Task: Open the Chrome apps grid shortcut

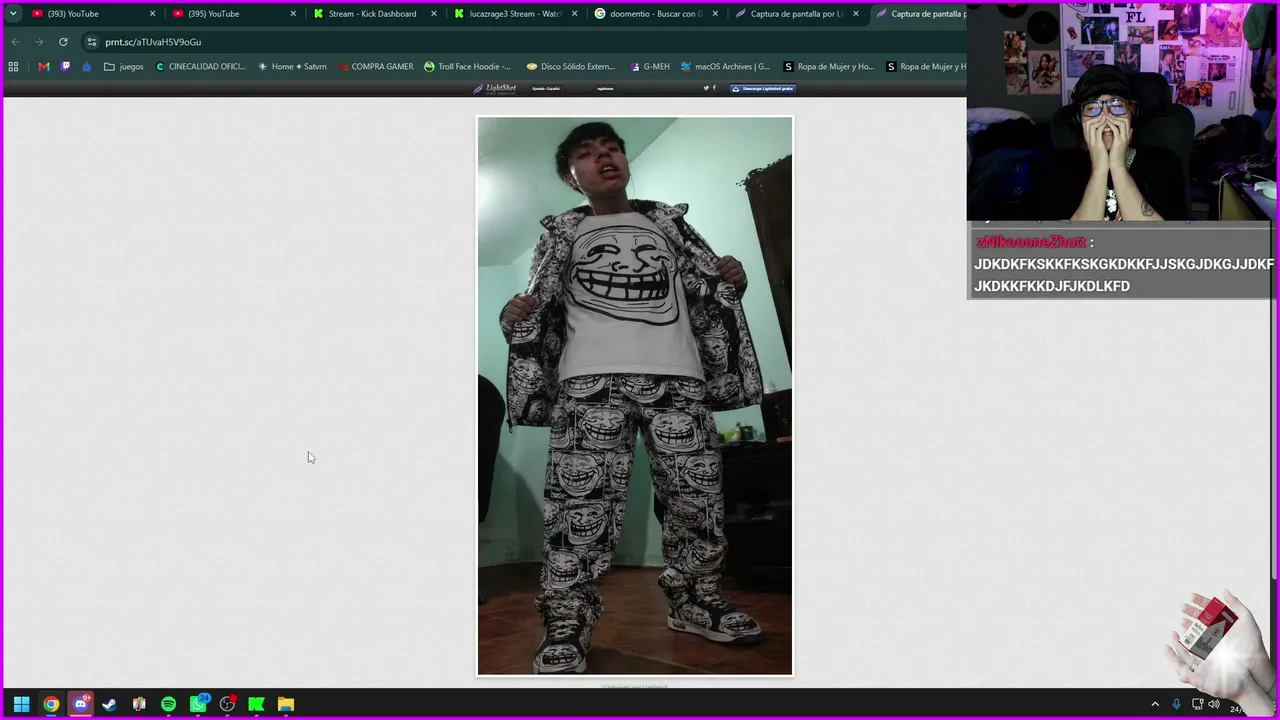Action: tap(13, 67)
